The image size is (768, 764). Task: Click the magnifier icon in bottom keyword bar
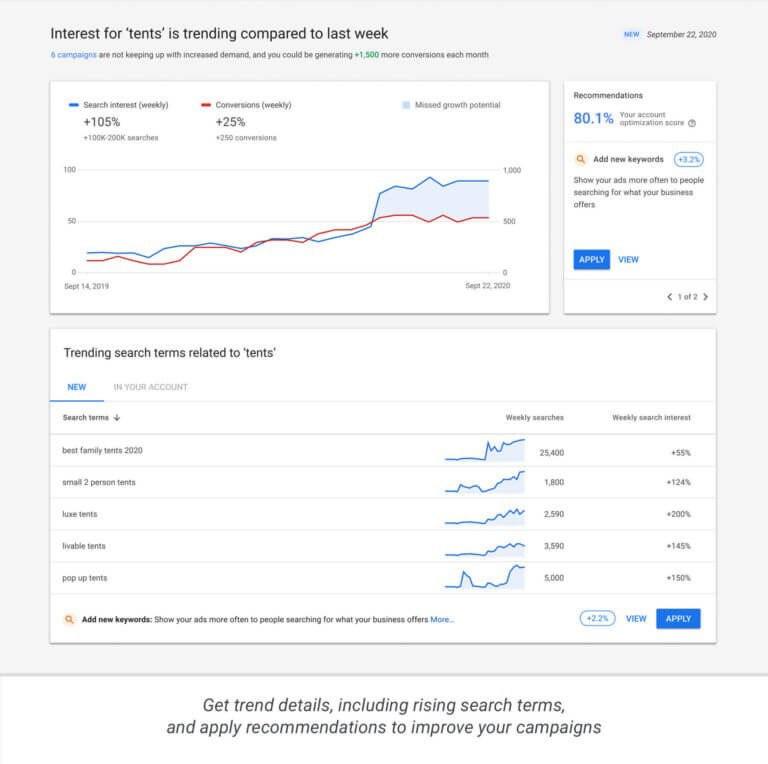69,619
